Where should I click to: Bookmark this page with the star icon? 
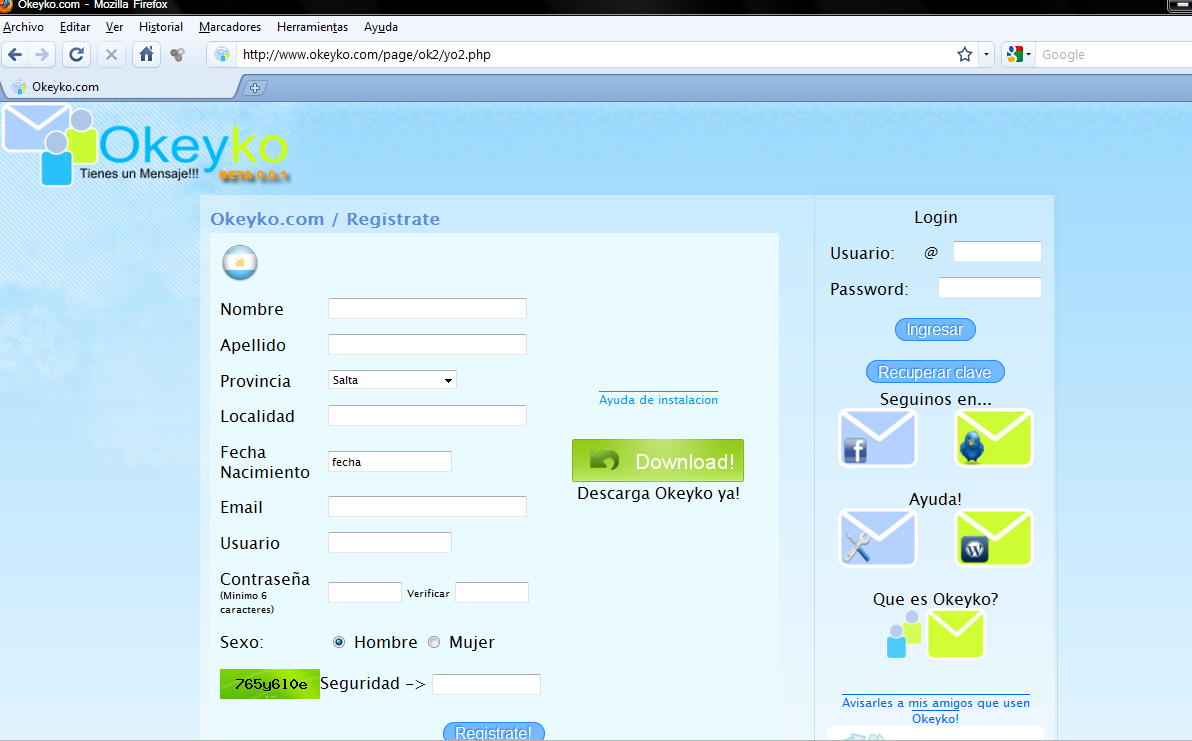click(x=965, y=55)
